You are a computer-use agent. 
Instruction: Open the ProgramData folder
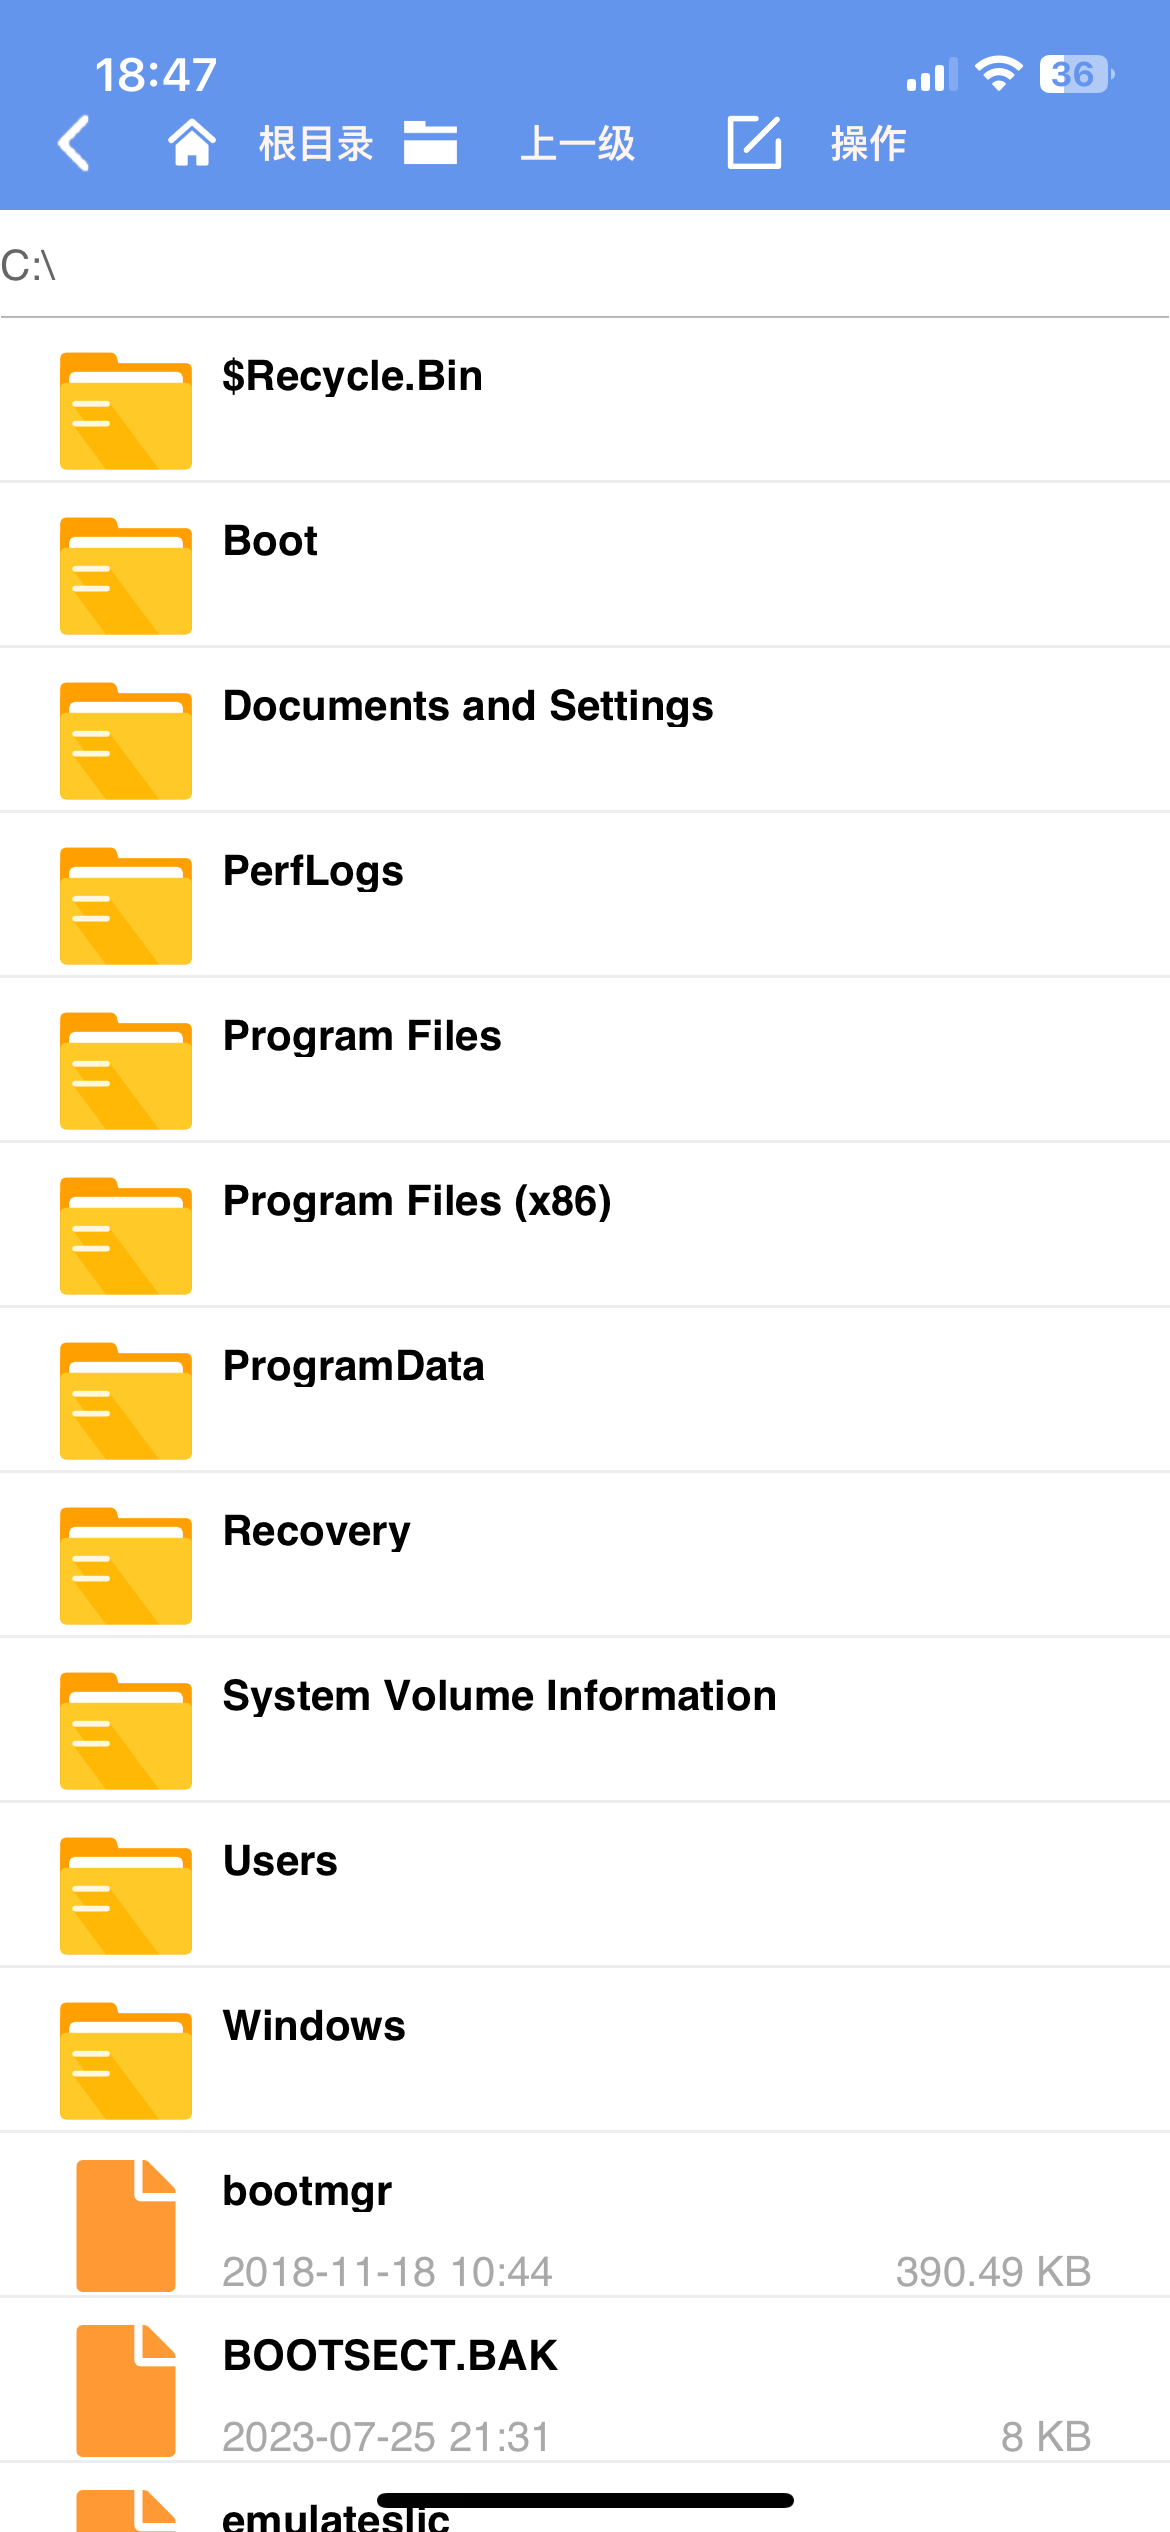click(x=354, y=1366)
